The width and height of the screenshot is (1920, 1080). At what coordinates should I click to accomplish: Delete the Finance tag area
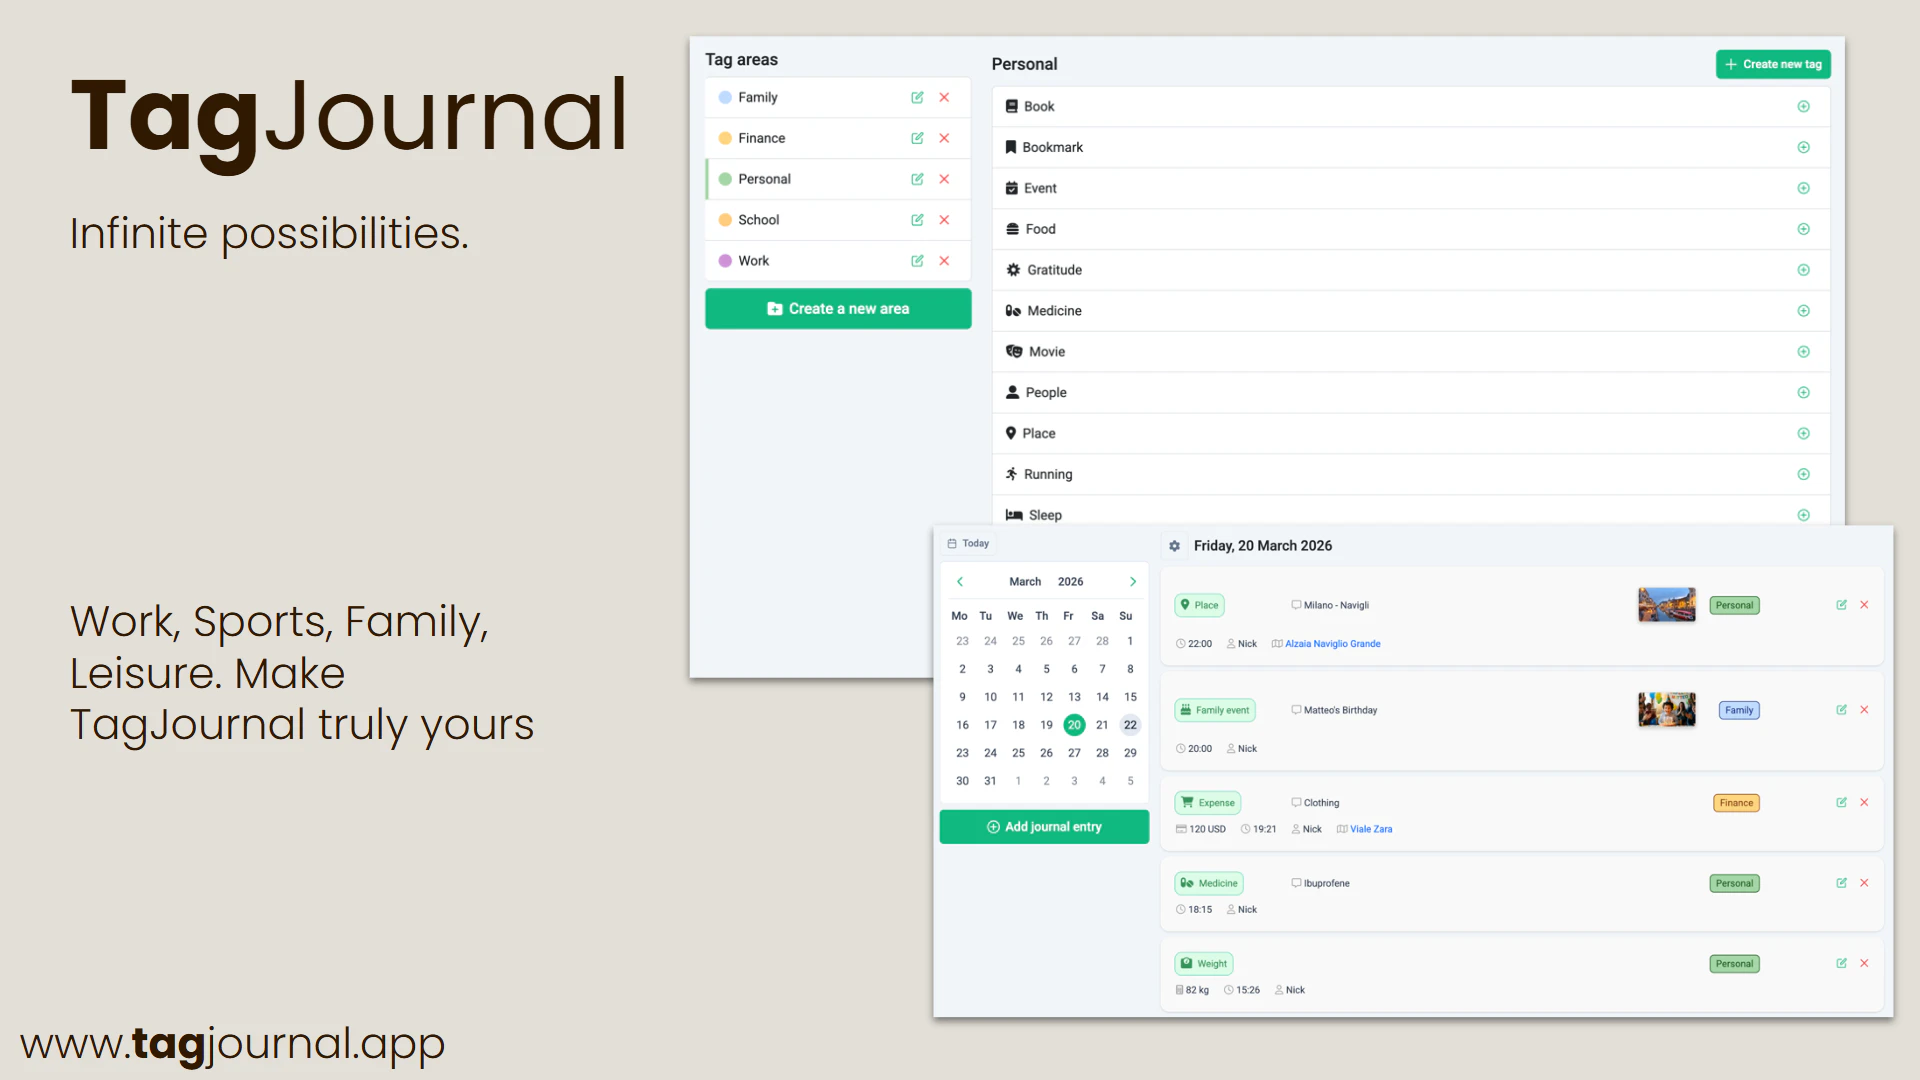pyautogui.click(x=944, y=138)
